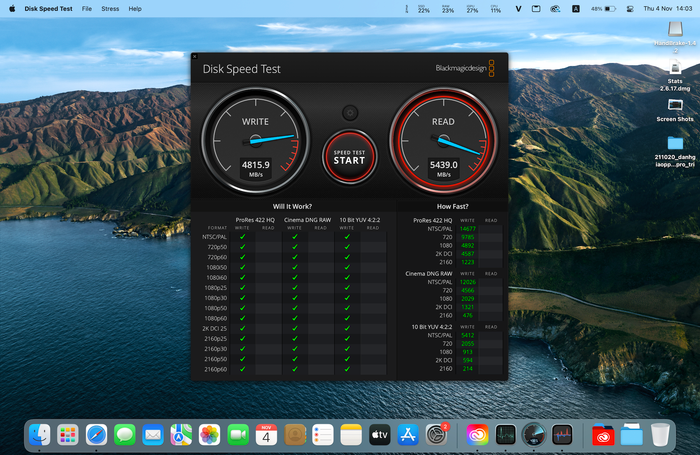Click the 720p50 format row label
This screenshot has width=700, height=455.
click(217, 247)
